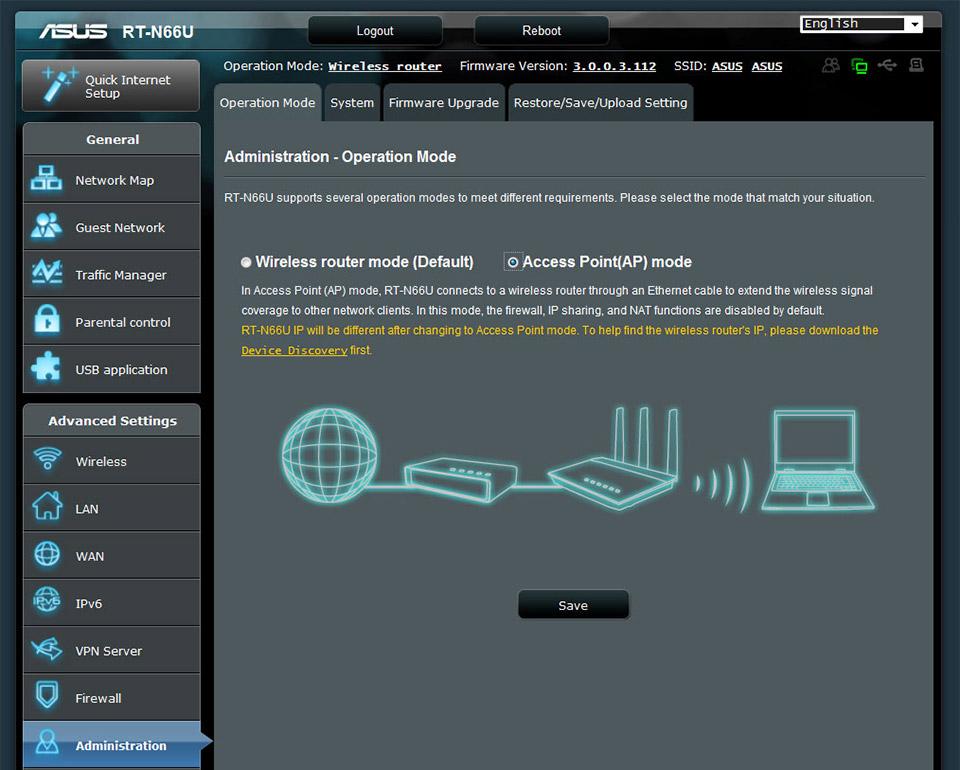
Task: Click the green network connection status icon
Action: pos(860,65)
